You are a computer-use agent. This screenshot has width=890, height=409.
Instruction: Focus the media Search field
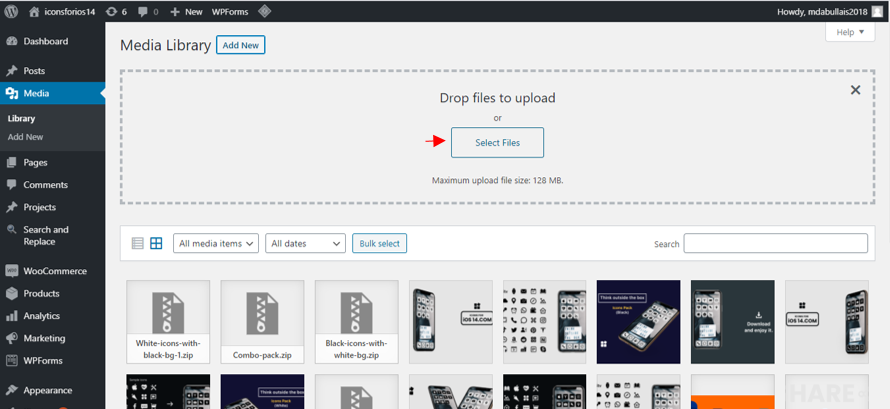(775, 243)
